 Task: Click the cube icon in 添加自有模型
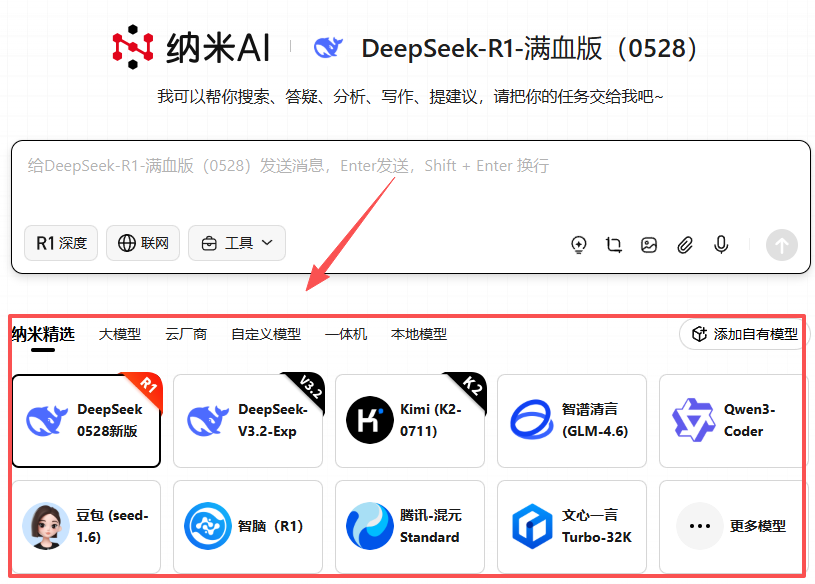point(700,334)
